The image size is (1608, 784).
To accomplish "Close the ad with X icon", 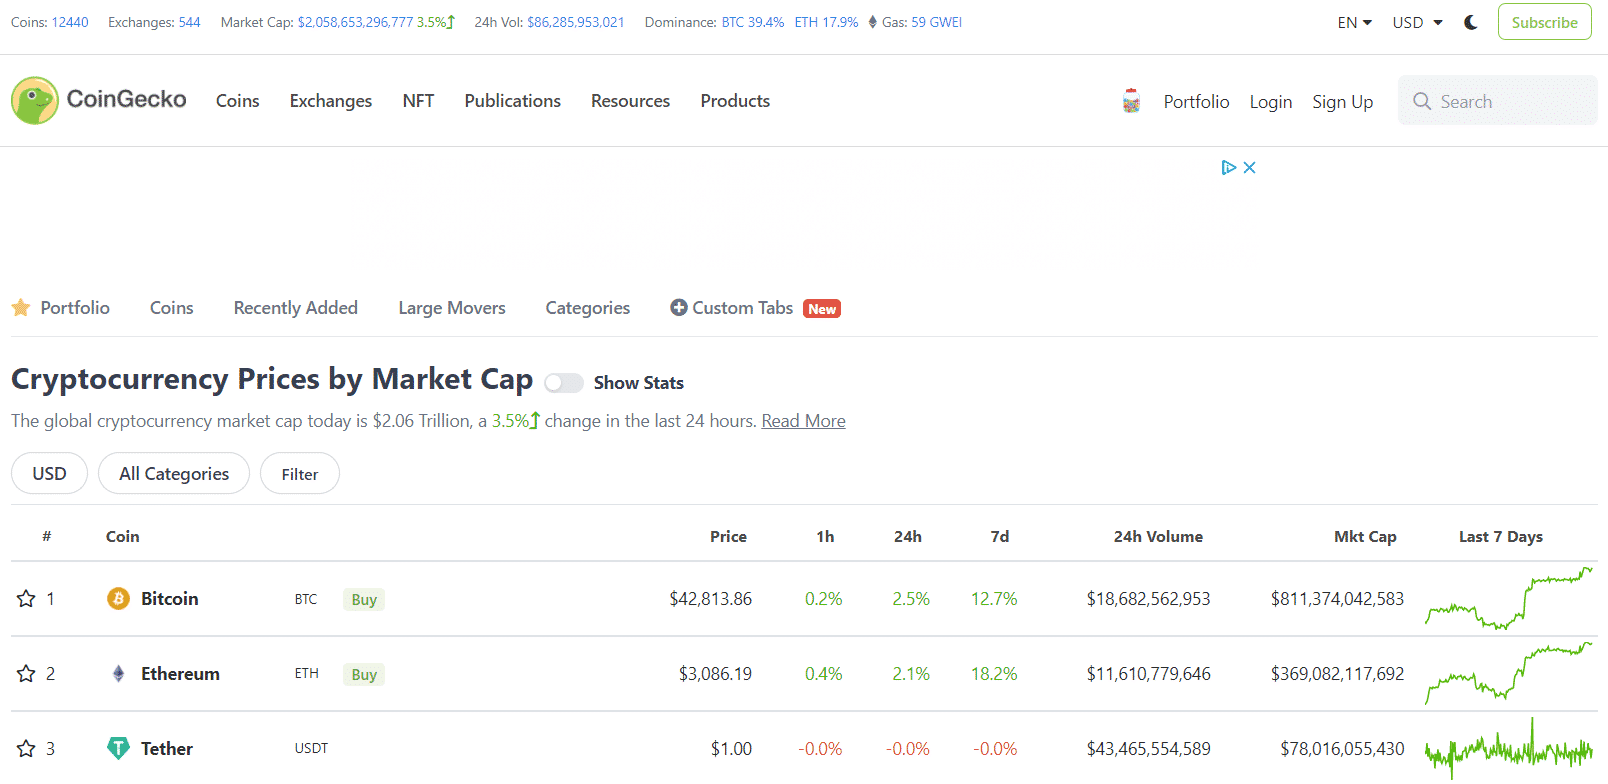I will pos(1249,167).
